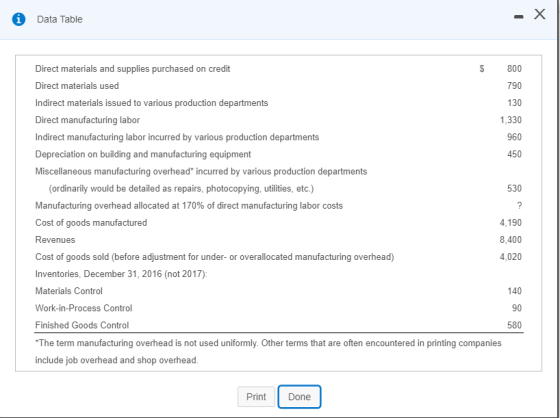Click Depreciation on building and equipment row
Image resolution: width=560 pixels, height=418 pixels.
[x=279, y=154]
